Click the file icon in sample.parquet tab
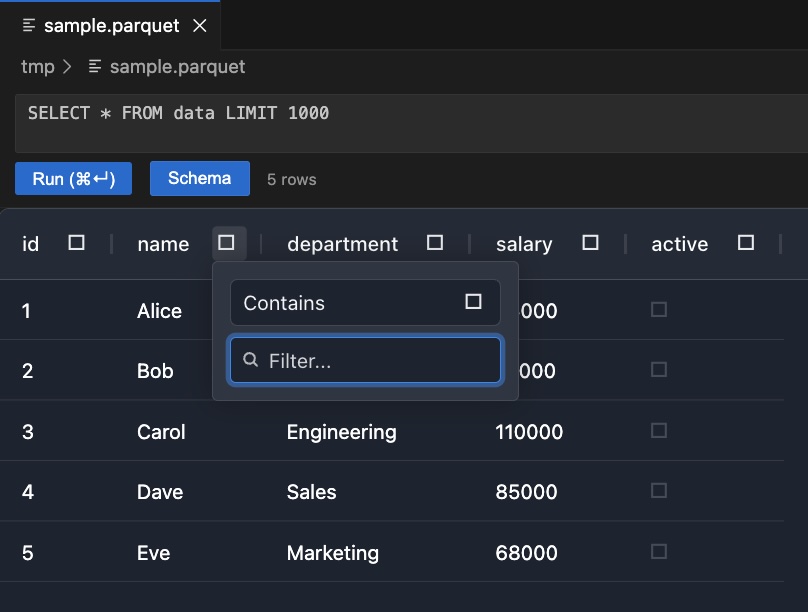 coord(29,25)
